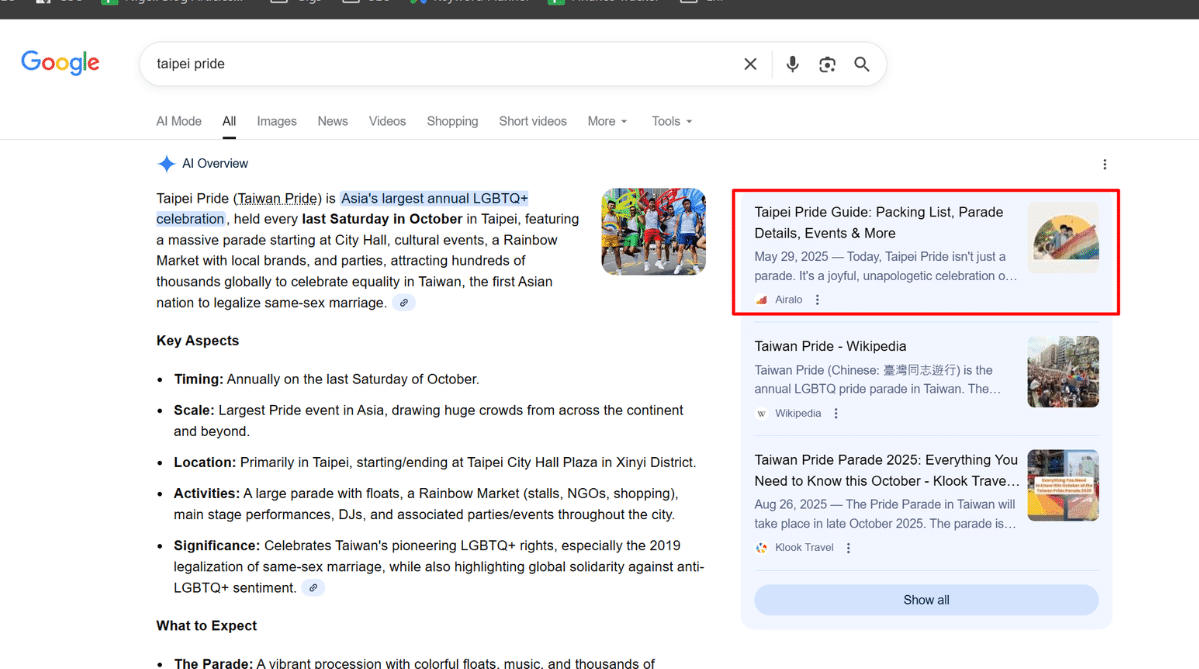The width and height of the screenshot is (1199, 669).
Task: Open the Short videos tab
Action: pyautogui.click(x=533, y=121)
